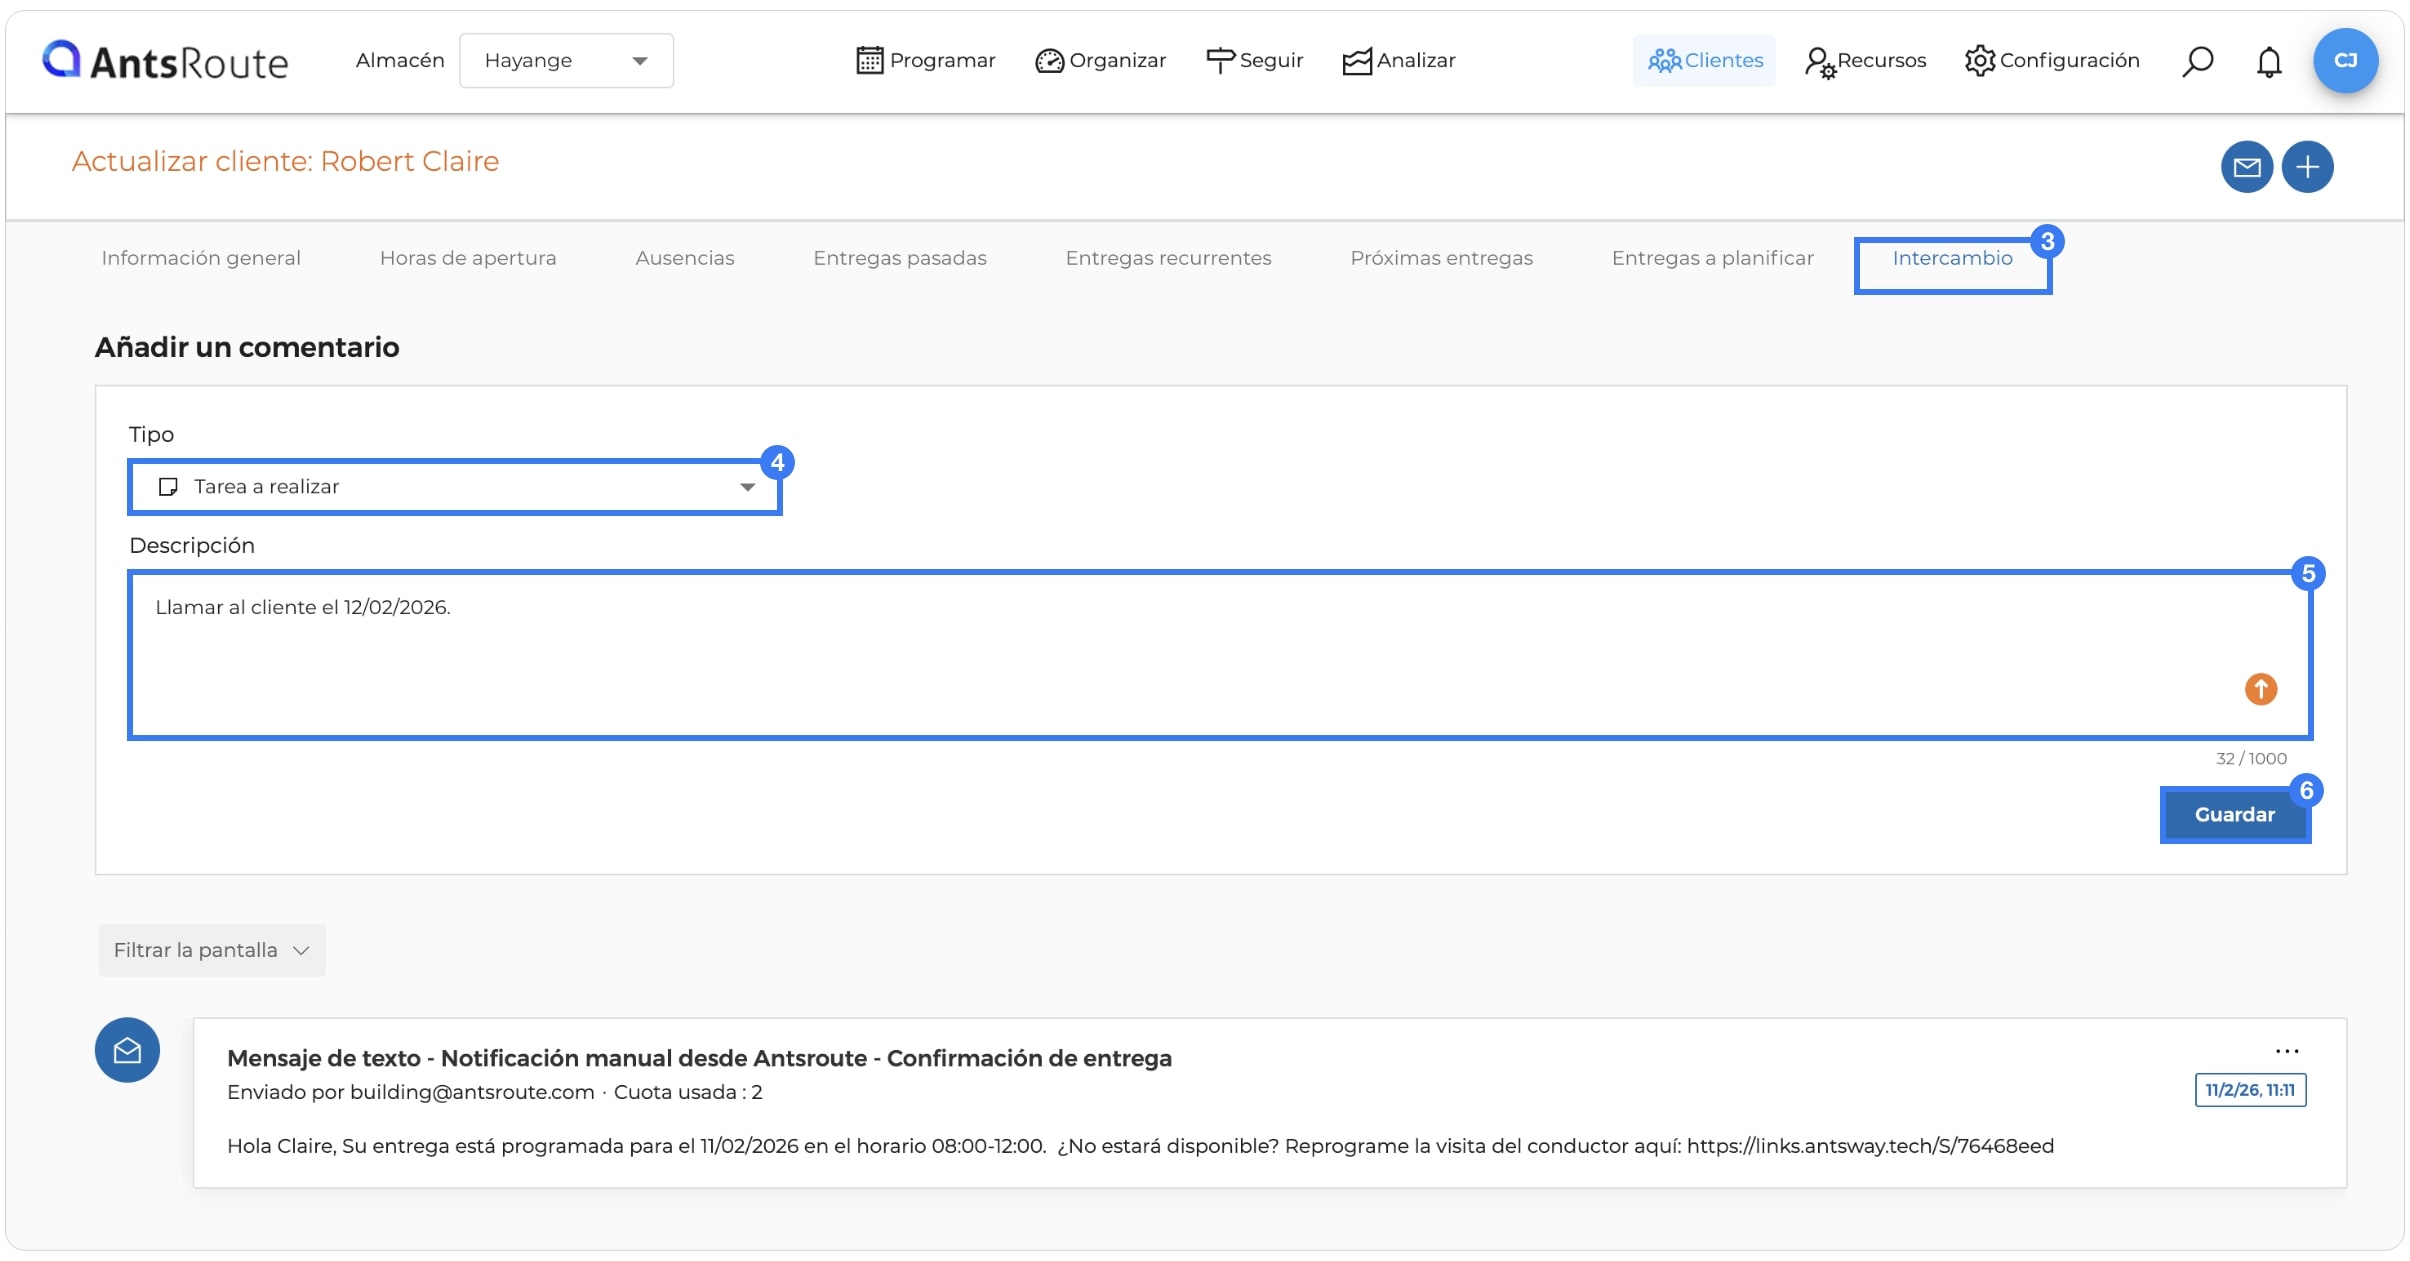Viewport: 2410px width, 1261px height.
Task: Click the 11/2/26, 11:11 timestamp badge
Action: pyautogui.click(x=2250, y=1090)
